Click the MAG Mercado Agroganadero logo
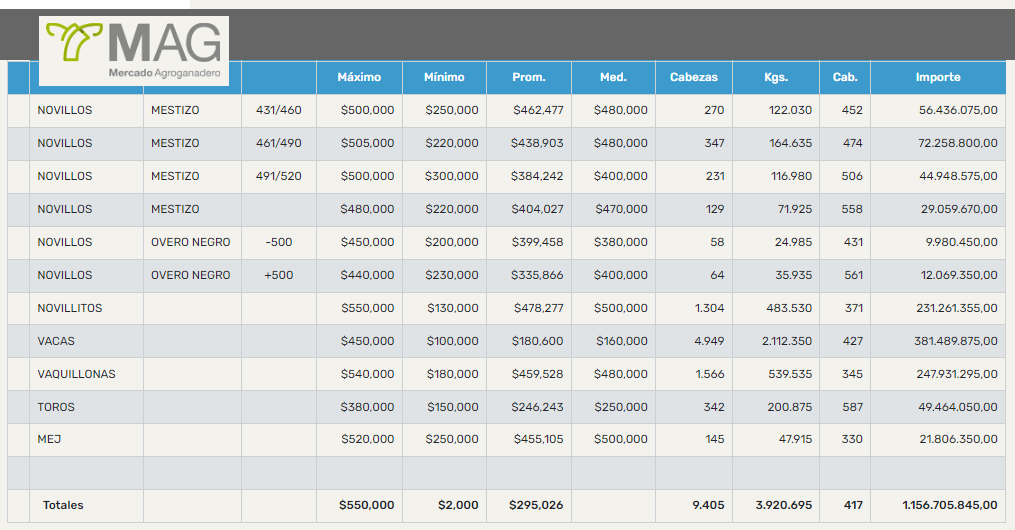Screen dimensions: 1015x530 (134, 50)
